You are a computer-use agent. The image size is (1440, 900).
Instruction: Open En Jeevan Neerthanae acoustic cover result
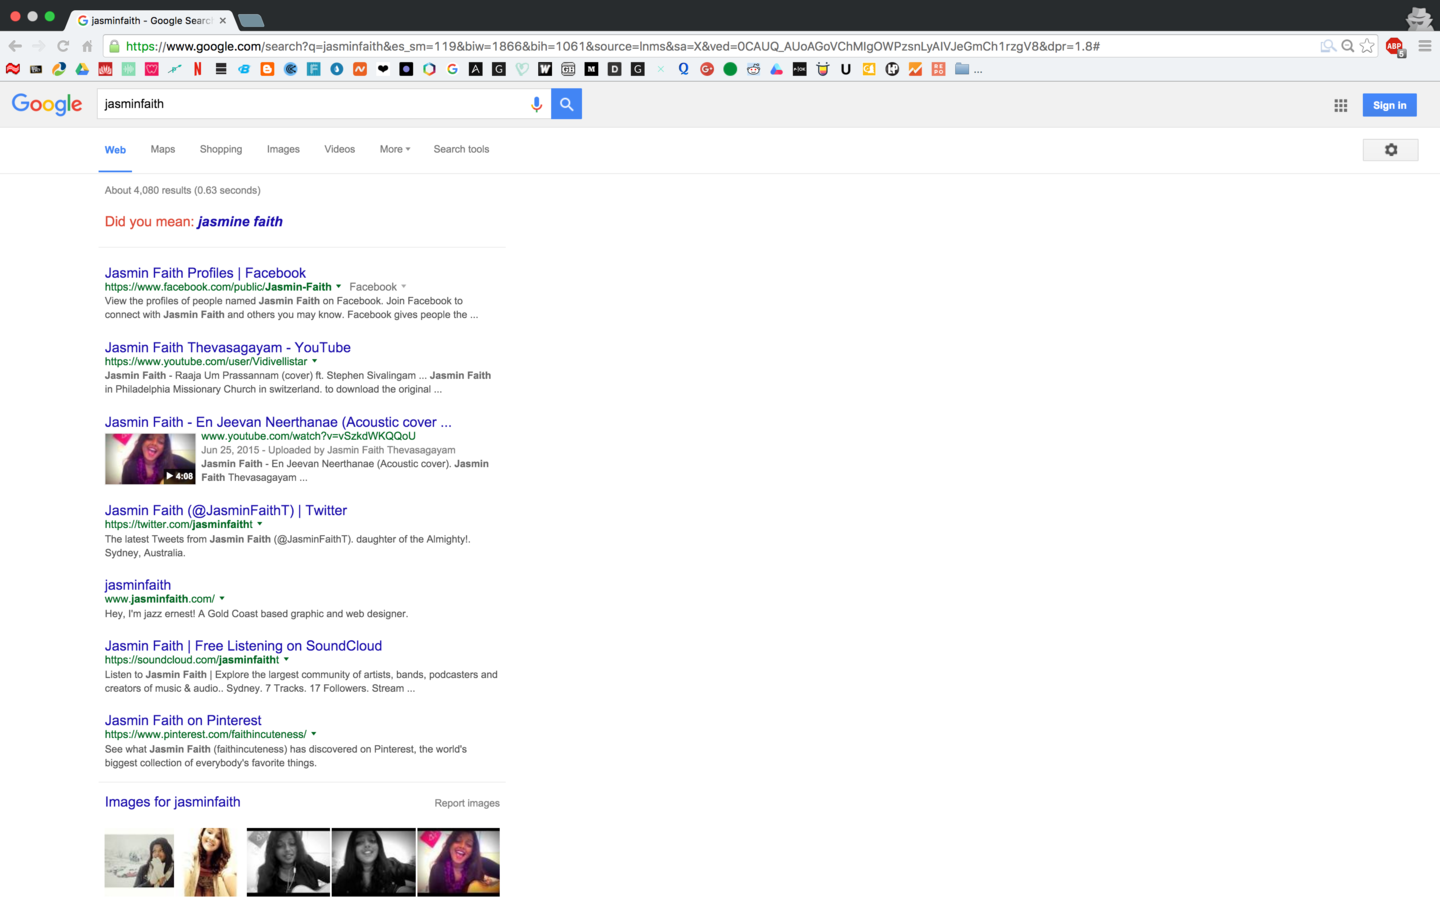pos(278,422)
